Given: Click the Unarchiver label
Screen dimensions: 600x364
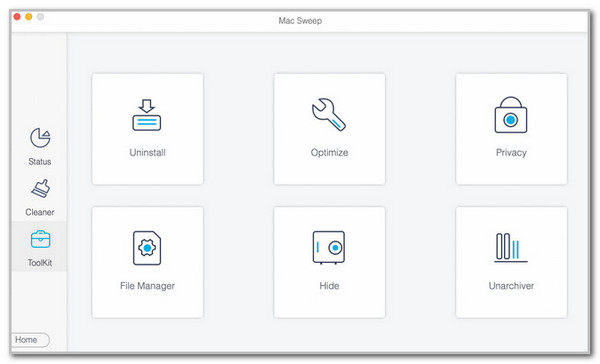Looking at the screenshot, I should pyautogui.click(x=511, y=286).
